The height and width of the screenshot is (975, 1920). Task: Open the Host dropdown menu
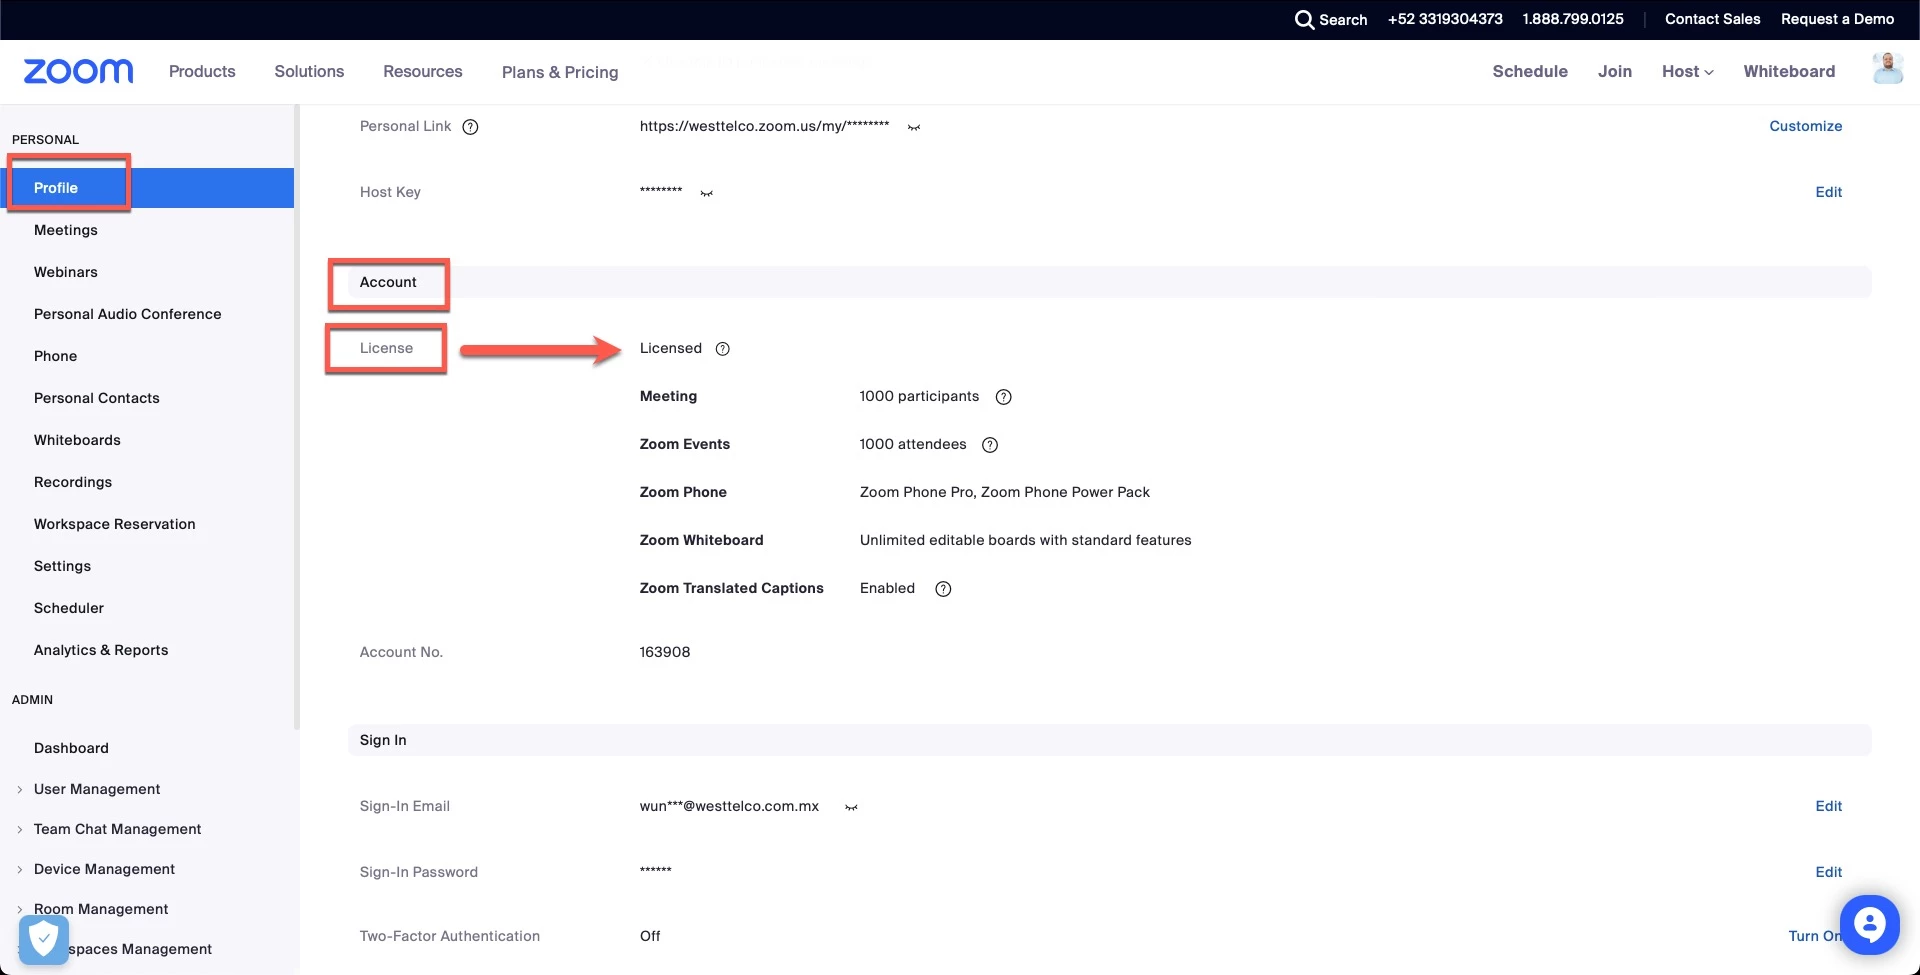pyautogui.click(x=1687, y=71)
